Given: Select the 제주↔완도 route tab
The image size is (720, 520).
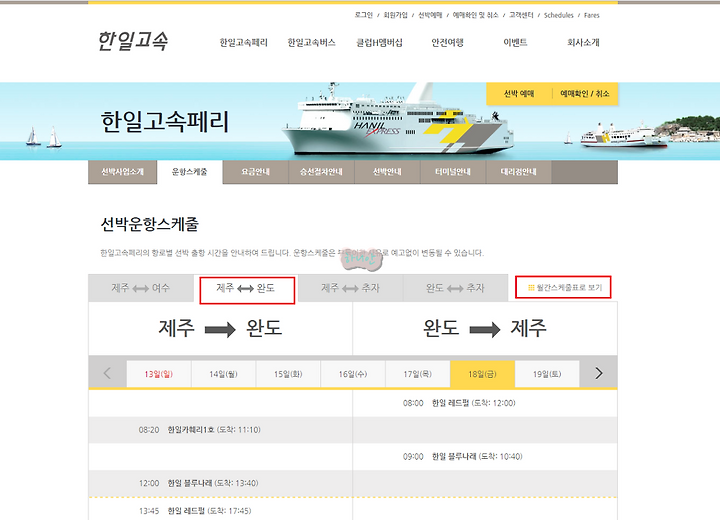Looking at the screenshot, I should pos(246,288).
